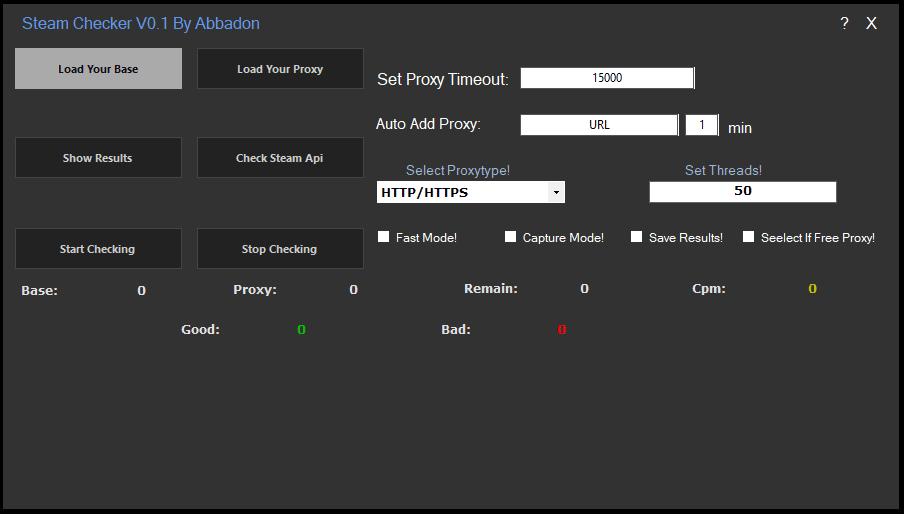Click the Proxy: counter label

(255, 289)
